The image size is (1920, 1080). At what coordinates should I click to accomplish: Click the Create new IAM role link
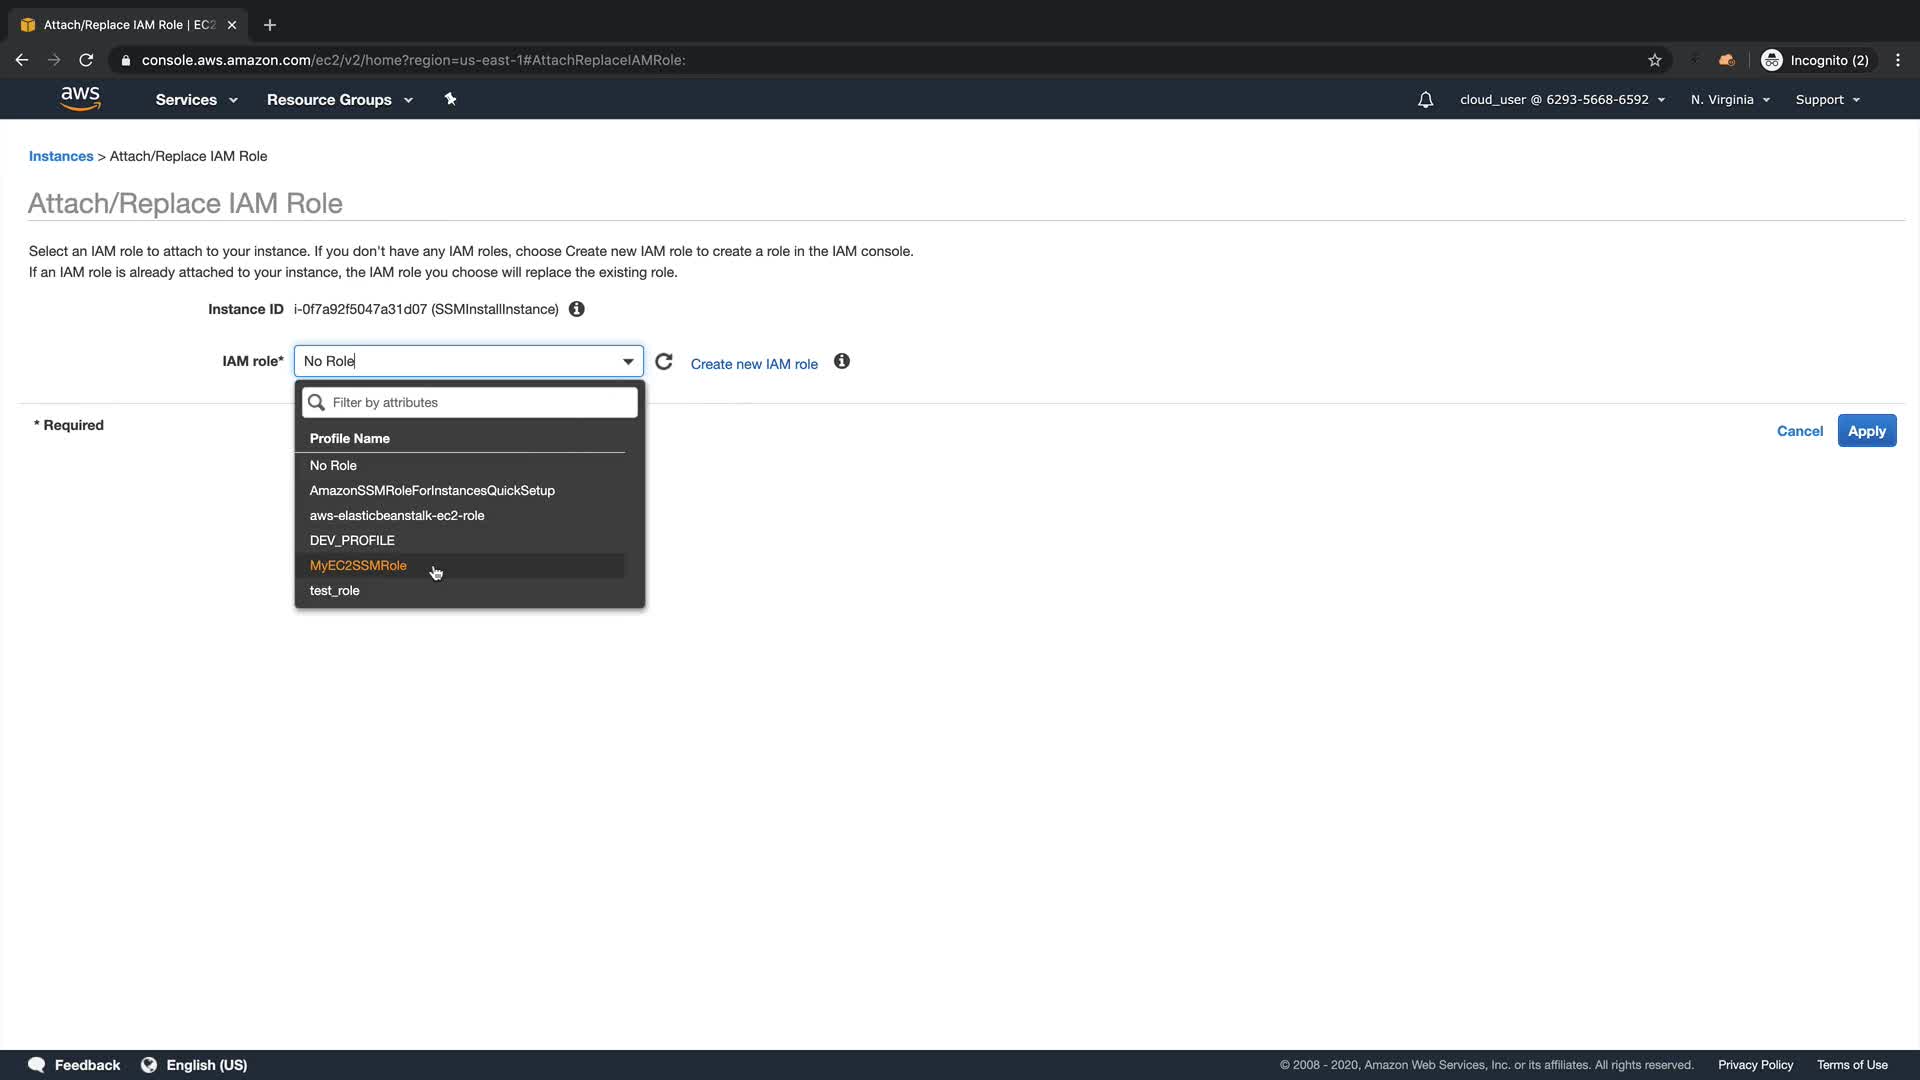point(754,364)
